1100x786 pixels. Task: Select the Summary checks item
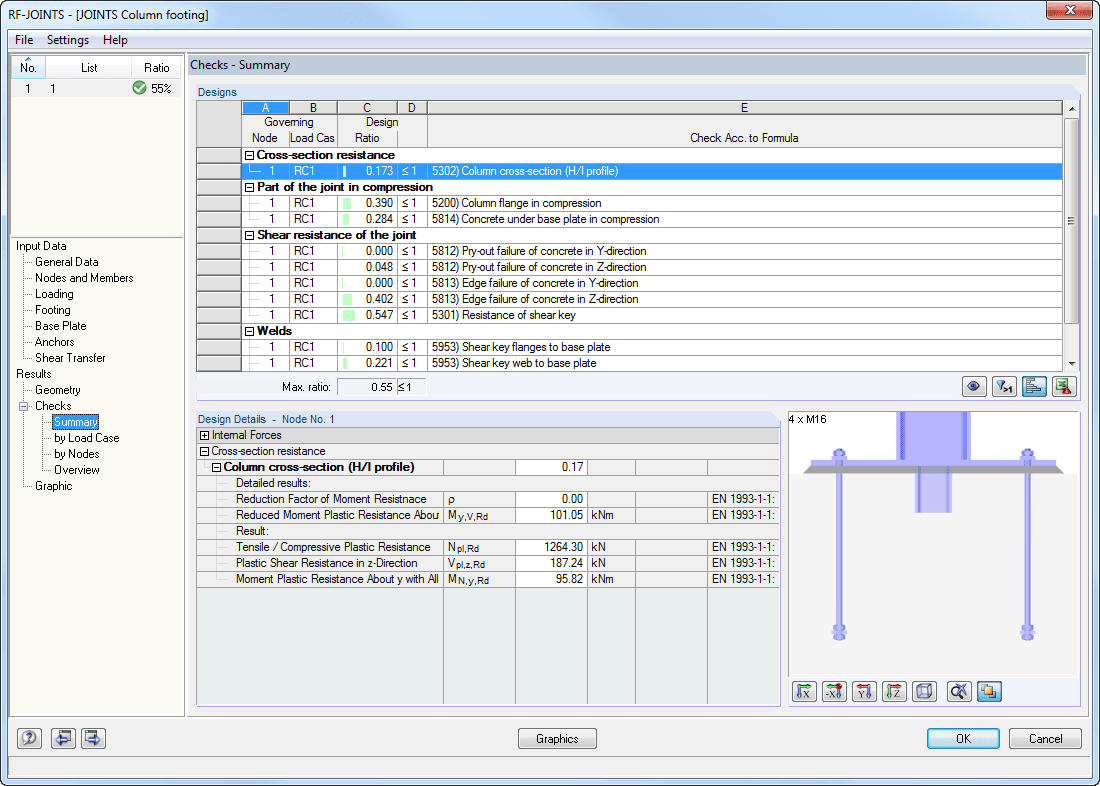point(76,422)
